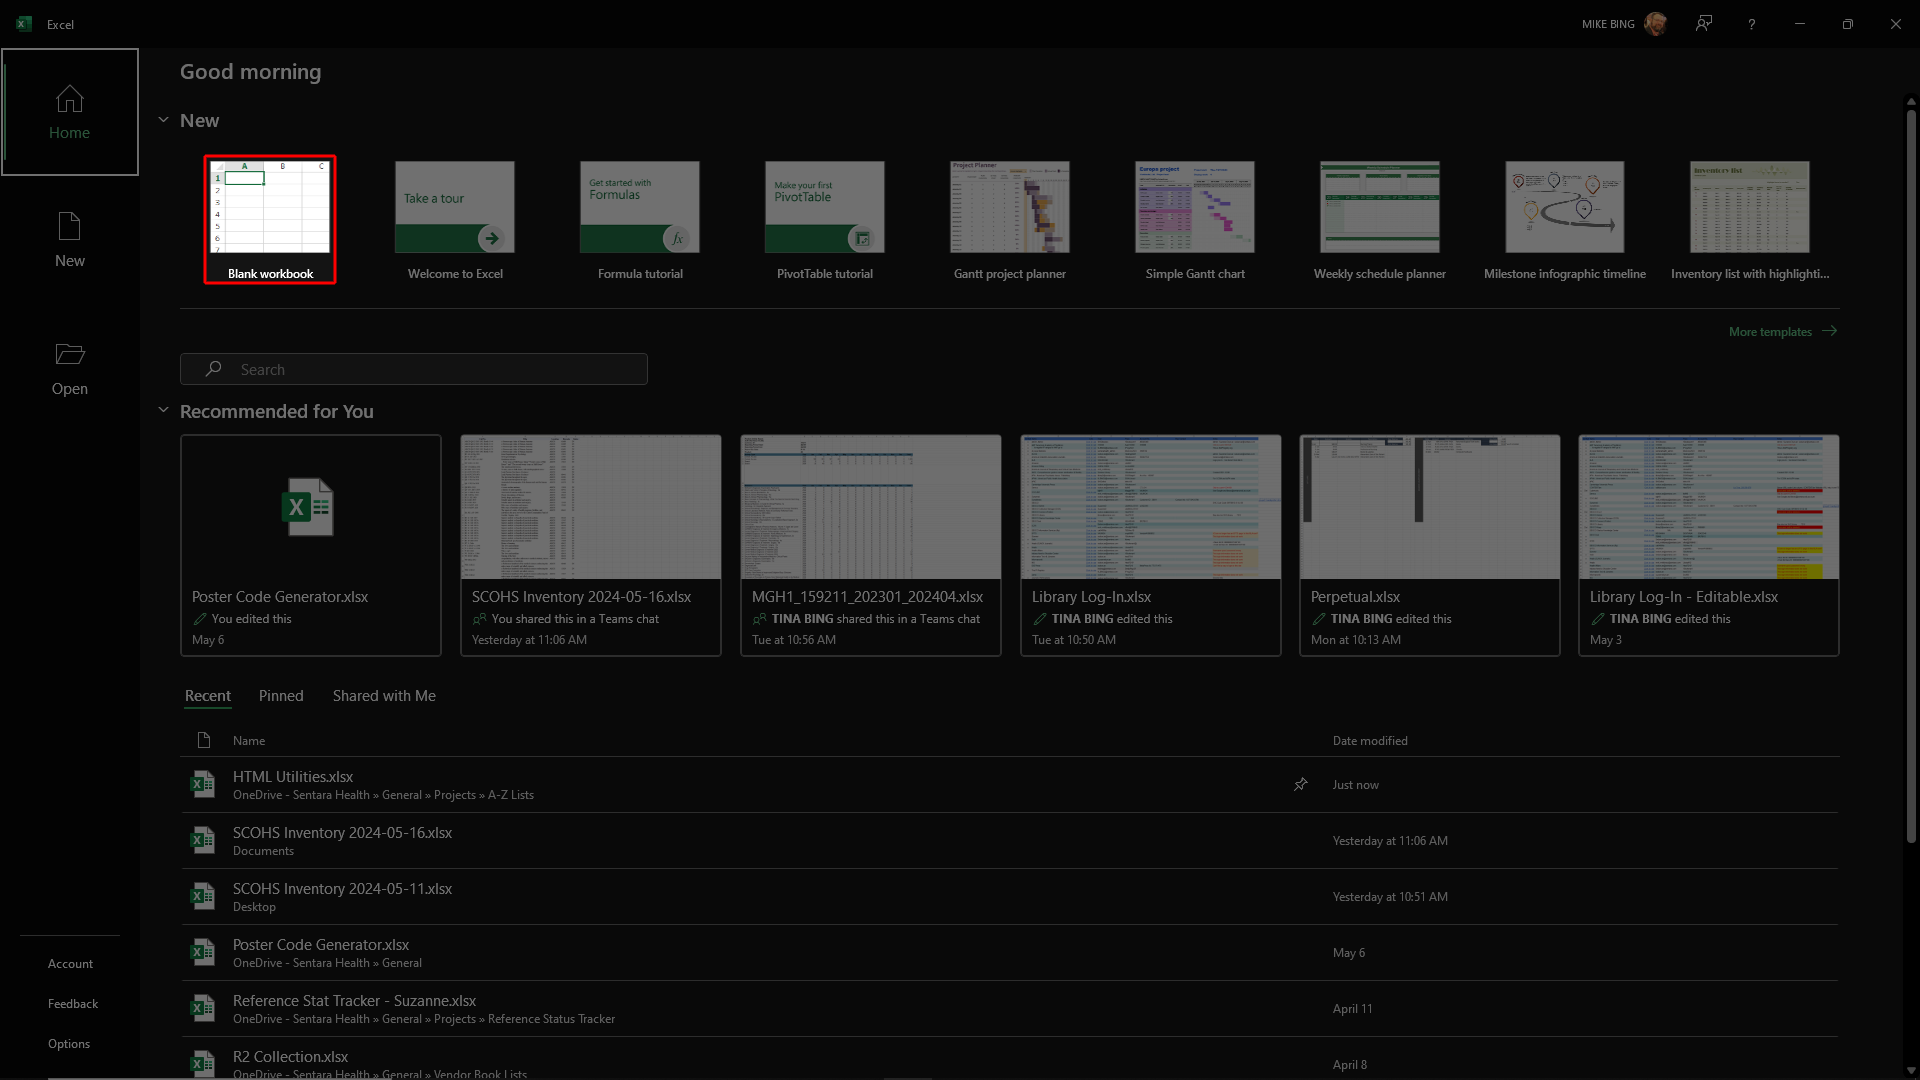Open HTML Utilities.xlsx from recent list
Screen dimensions: 1920x1080
[1010, 785]
